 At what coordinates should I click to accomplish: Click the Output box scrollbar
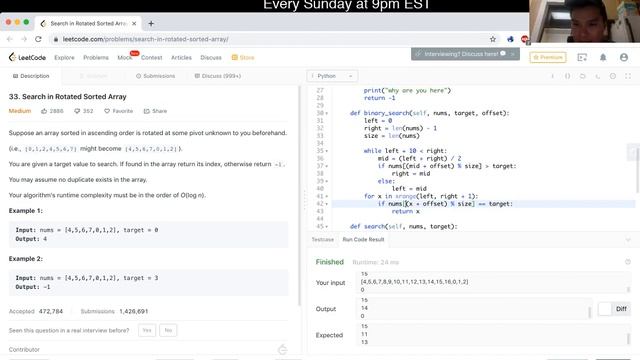(x=589, y=312)
